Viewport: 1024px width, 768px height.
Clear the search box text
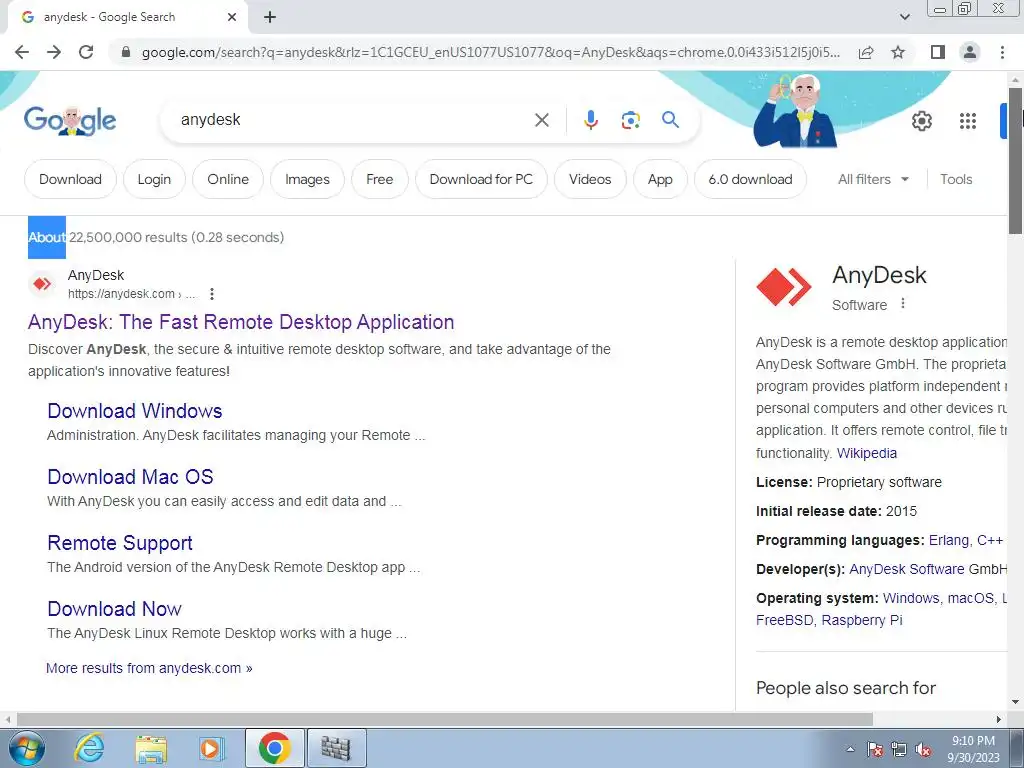(x=541, y=120)
